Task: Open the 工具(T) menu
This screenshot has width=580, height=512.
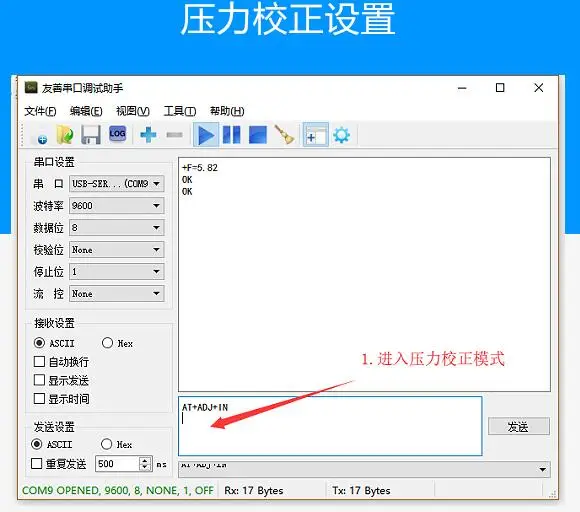Action: [x=180, y=111]
